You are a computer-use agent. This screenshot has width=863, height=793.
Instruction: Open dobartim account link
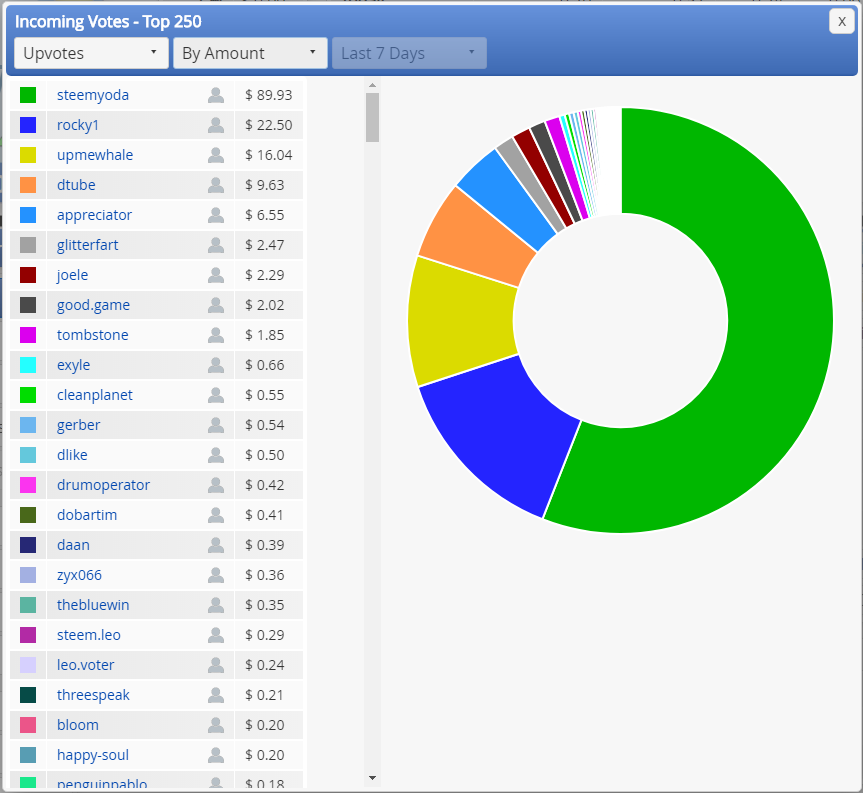(x=87, y=515)
